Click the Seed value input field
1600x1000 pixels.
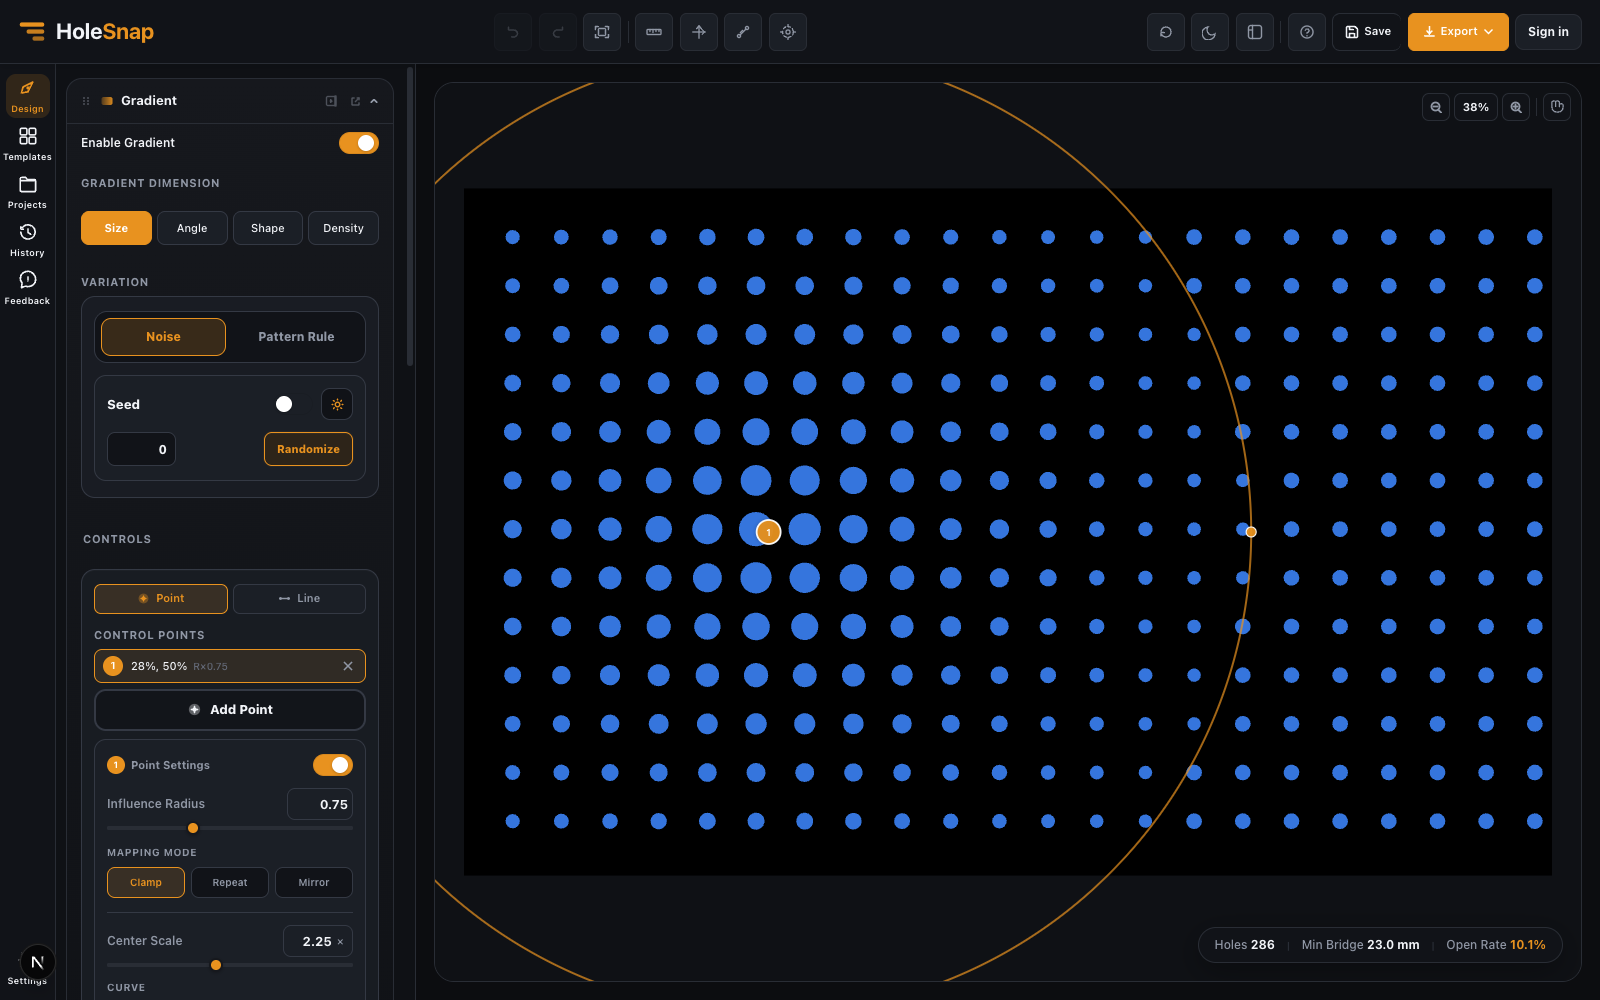coord(141,449)
